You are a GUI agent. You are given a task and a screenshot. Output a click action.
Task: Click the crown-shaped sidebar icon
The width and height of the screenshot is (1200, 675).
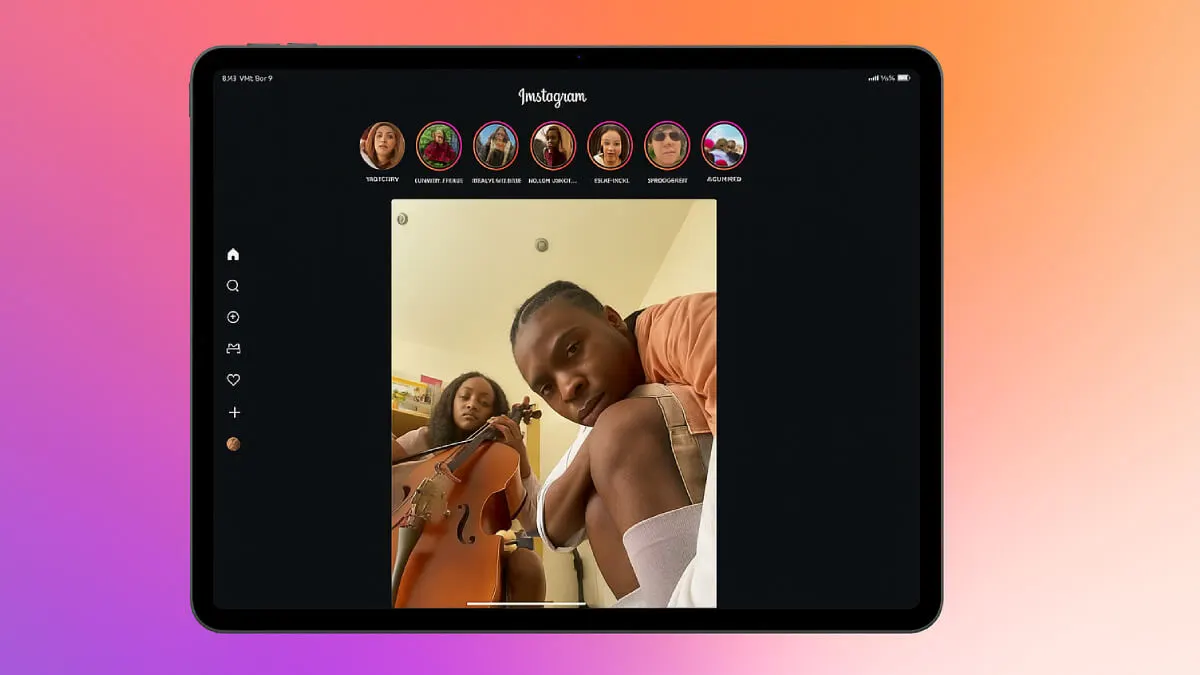coord(233,349)
